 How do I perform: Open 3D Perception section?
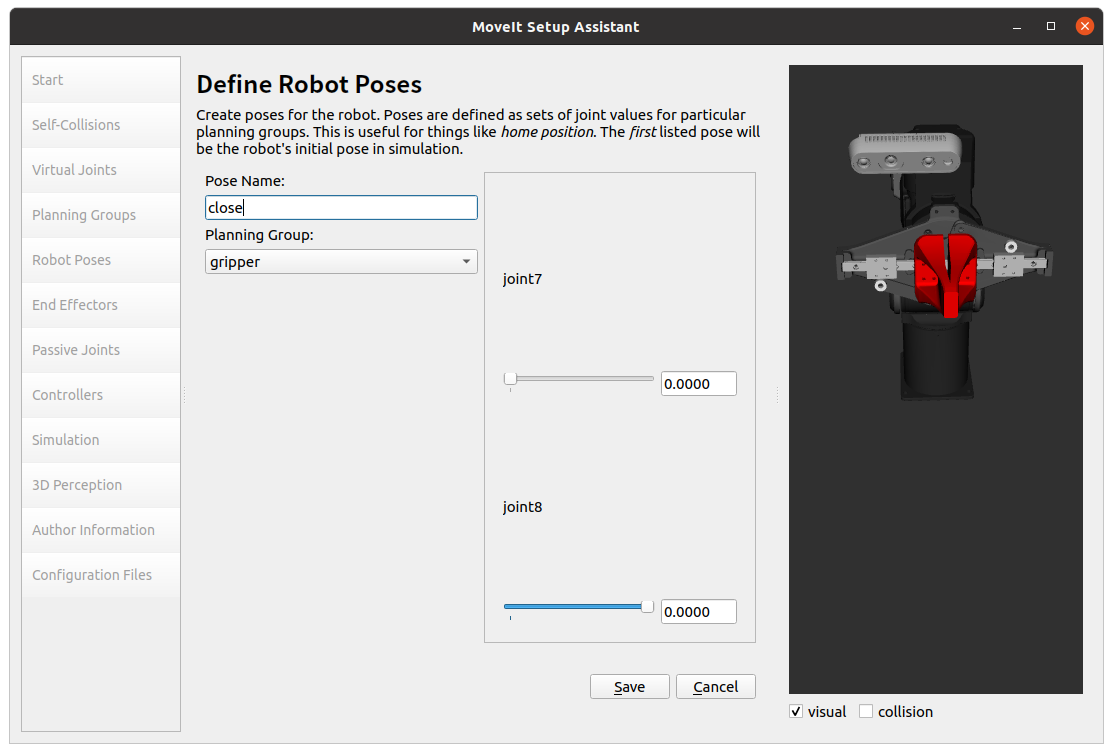tap(101, 485)
